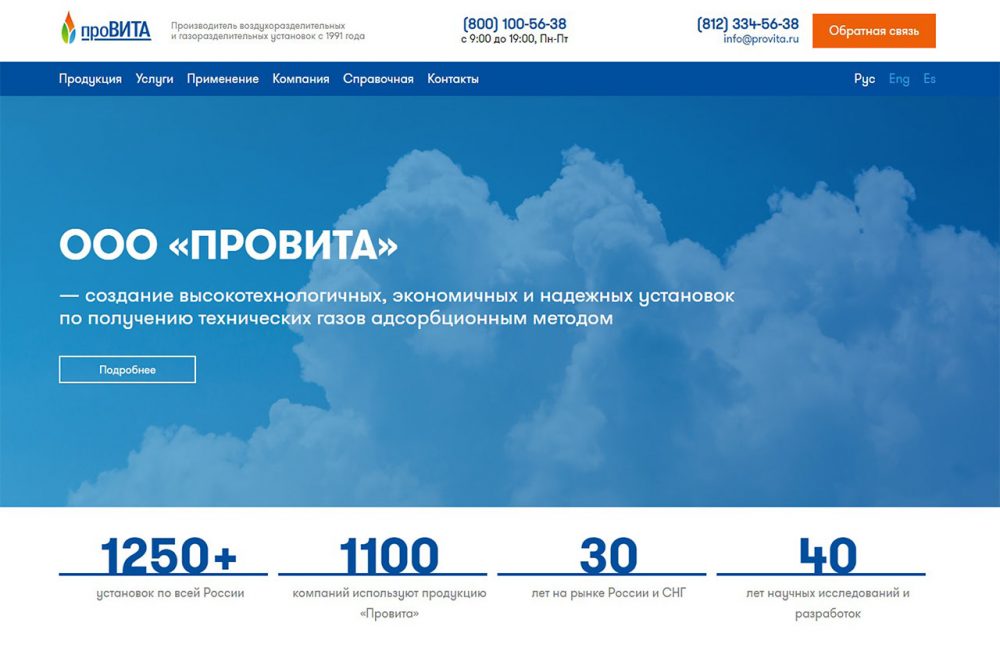Click the (812) 334-56-38 phone number
Viewport: 1000px width, 648px height.
747,23
